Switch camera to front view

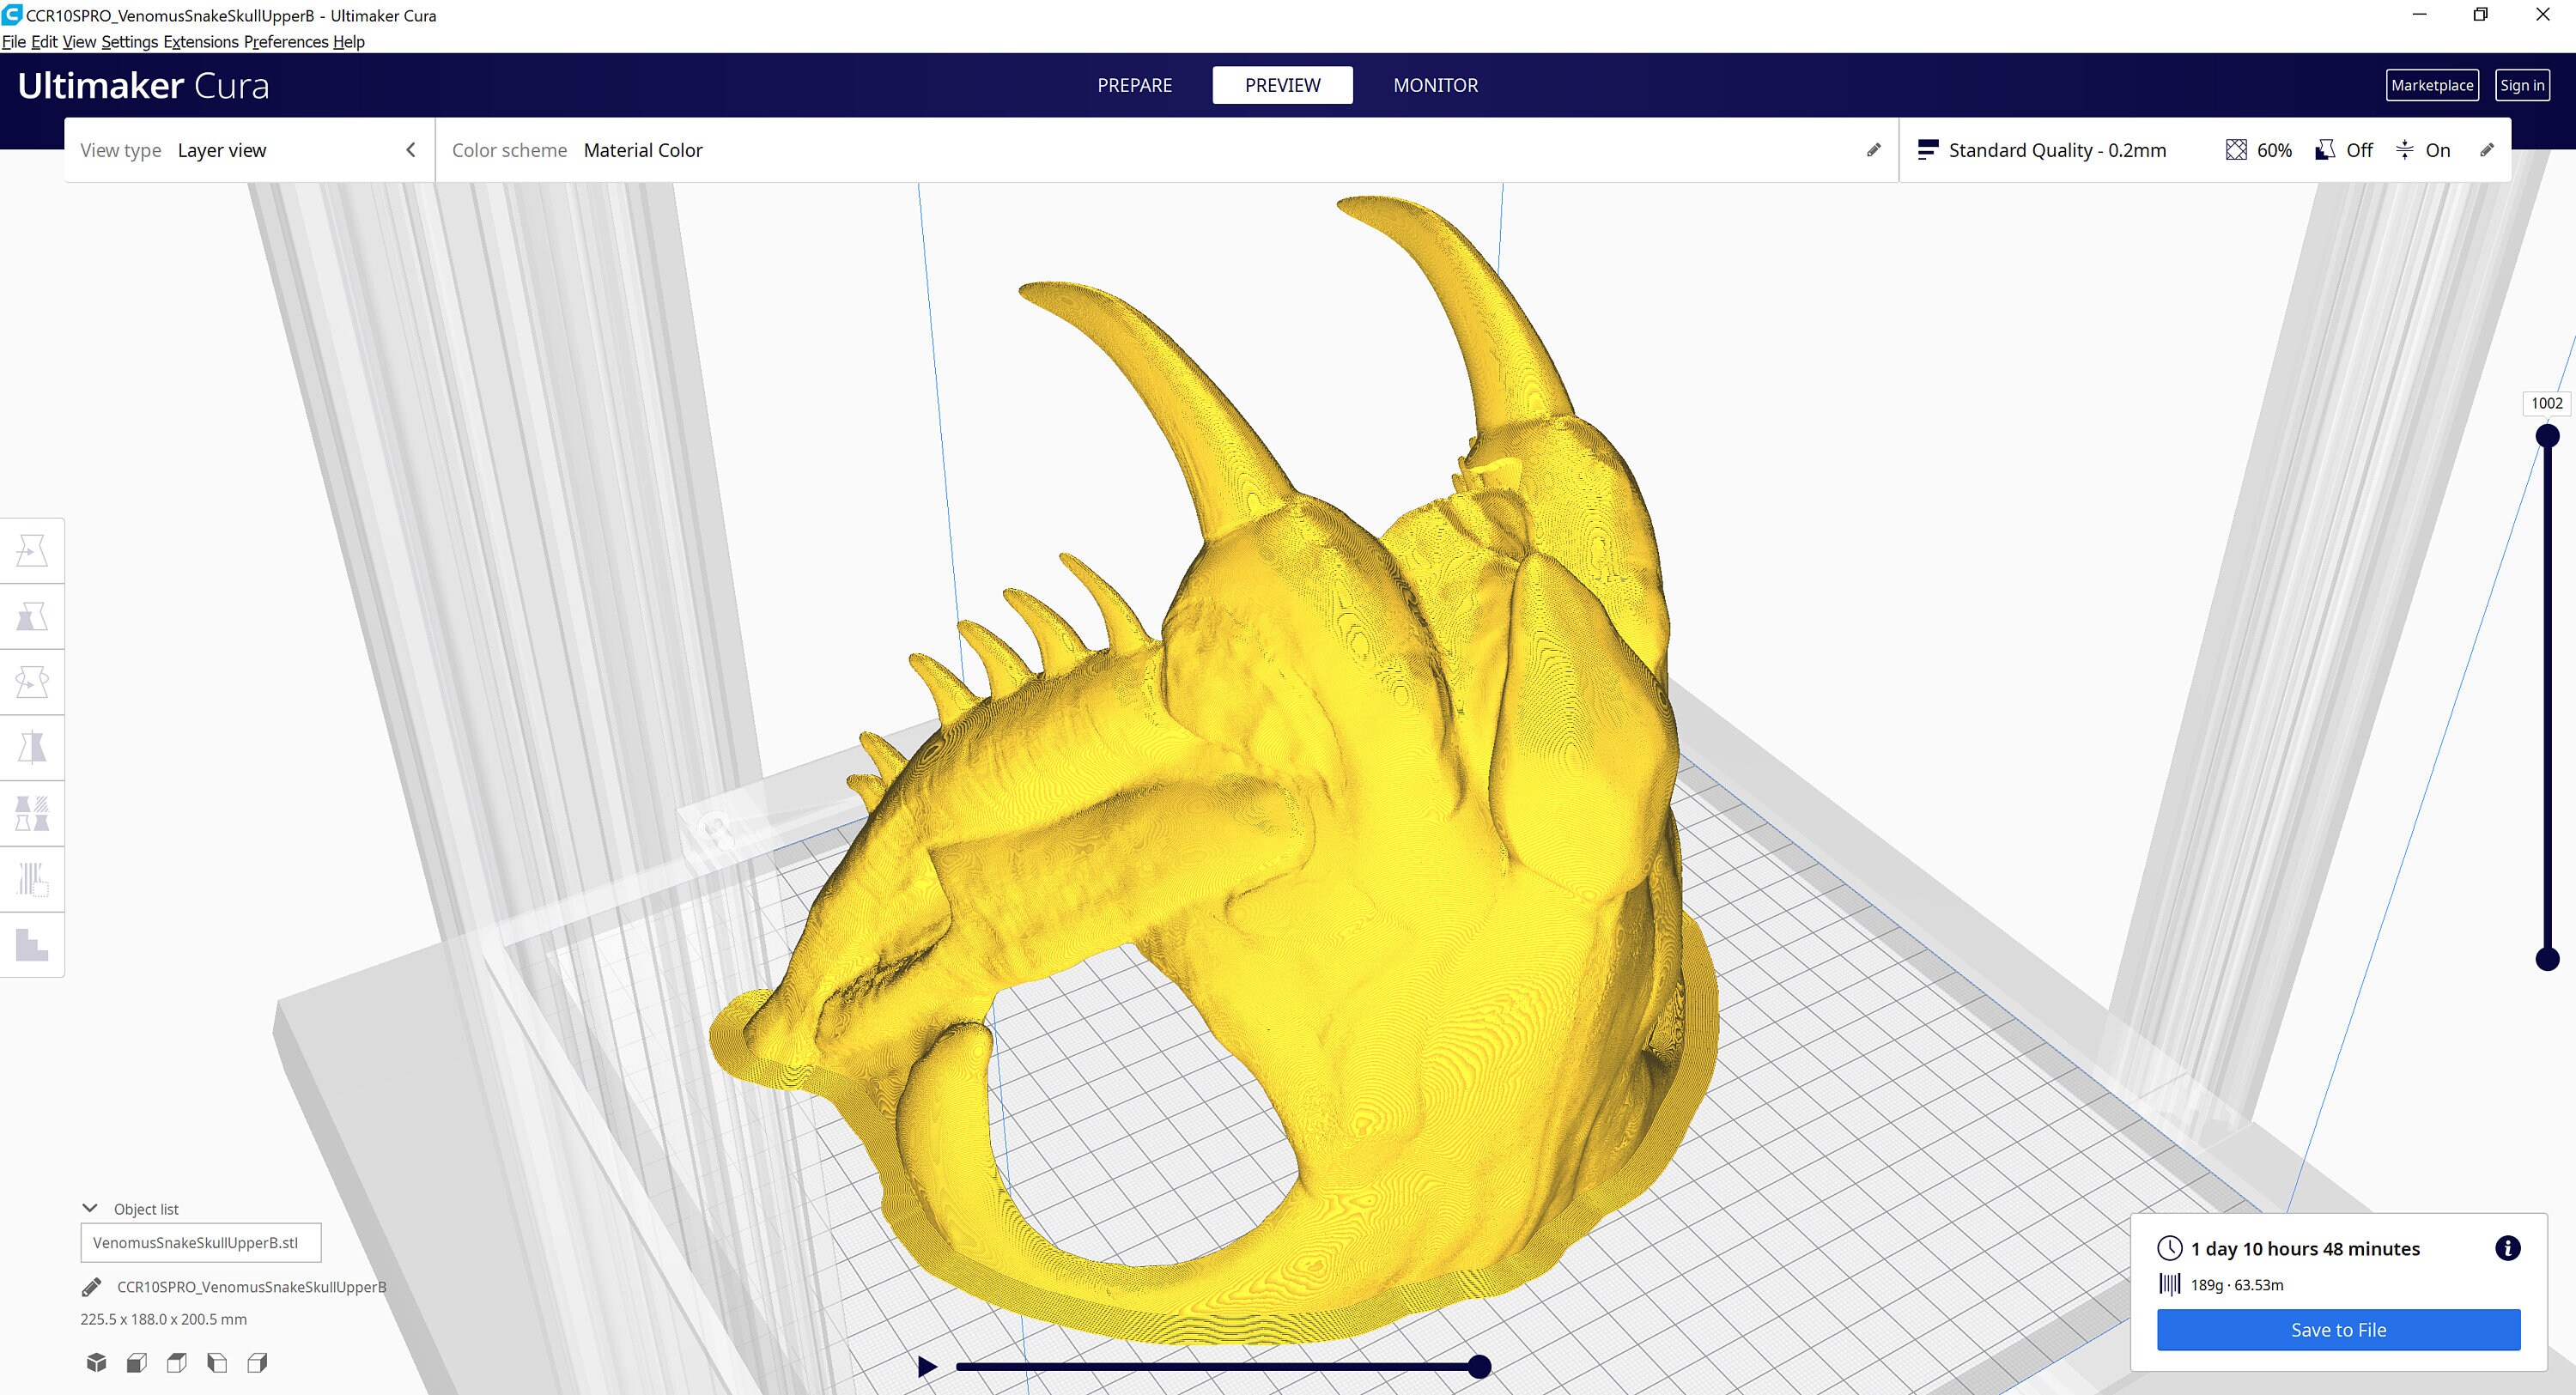(x=136, y=1362)
